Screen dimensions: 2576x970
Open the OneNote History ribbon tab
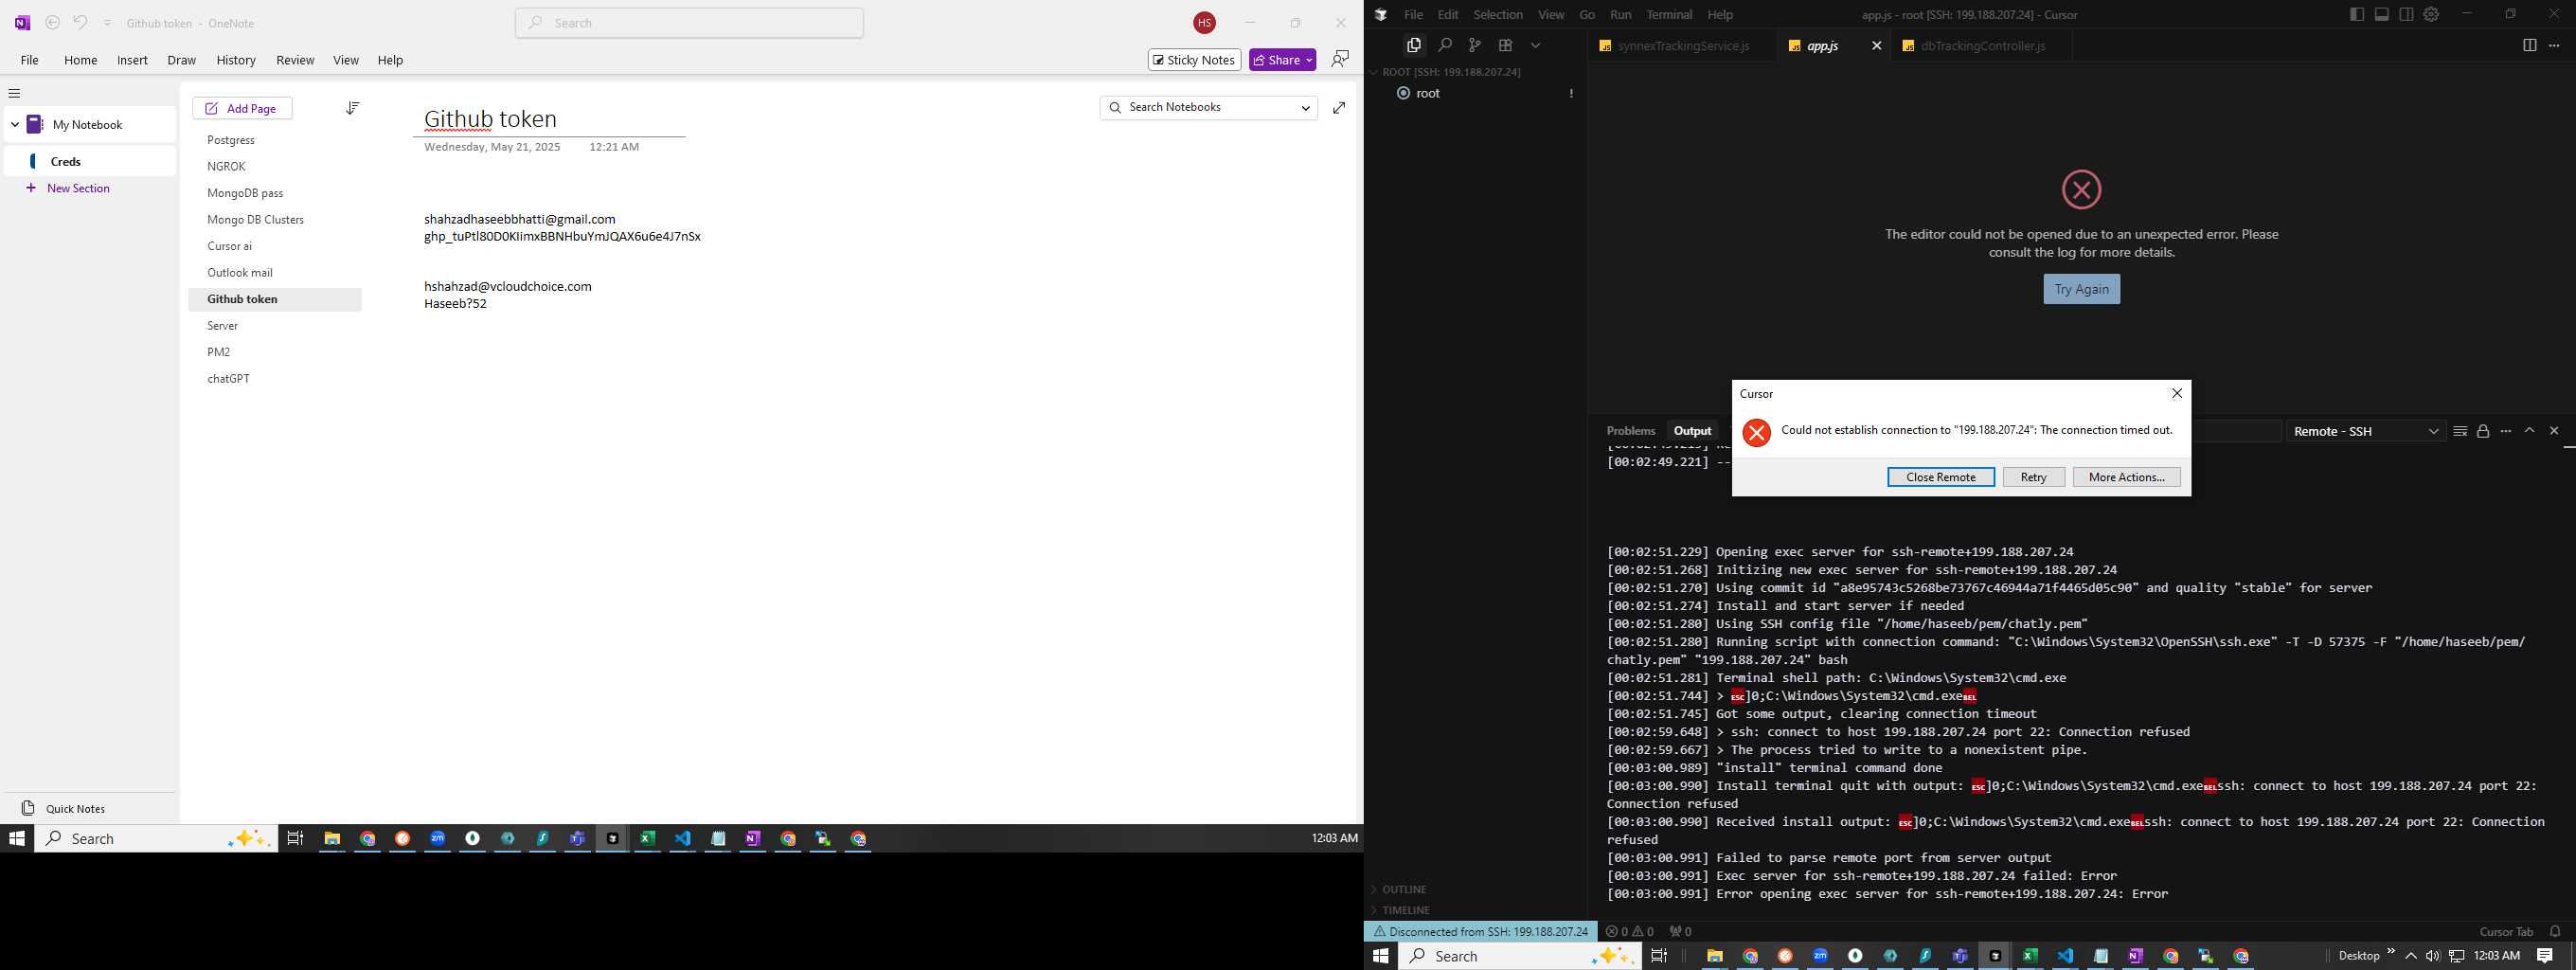236,60
